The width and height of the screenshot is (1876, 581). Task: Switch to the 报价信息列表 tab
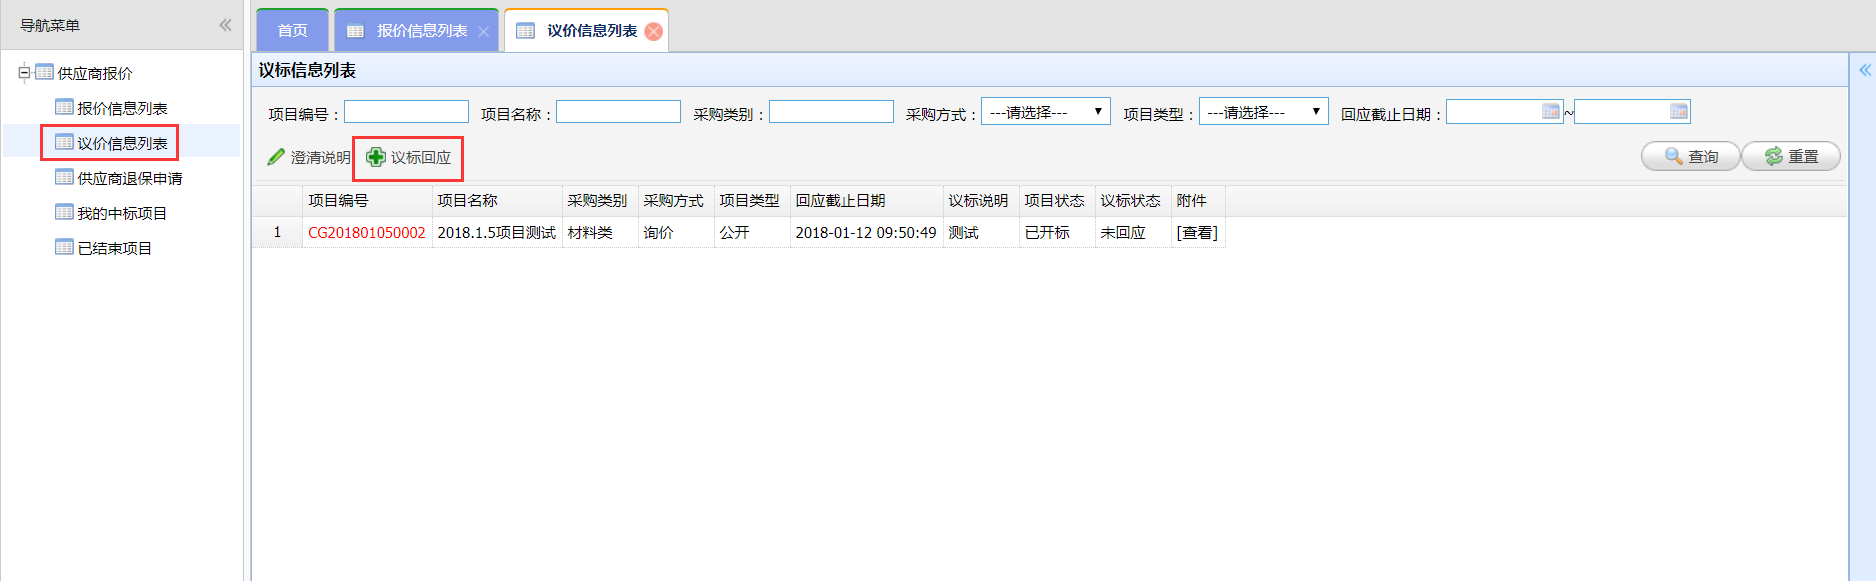[421, 31]
